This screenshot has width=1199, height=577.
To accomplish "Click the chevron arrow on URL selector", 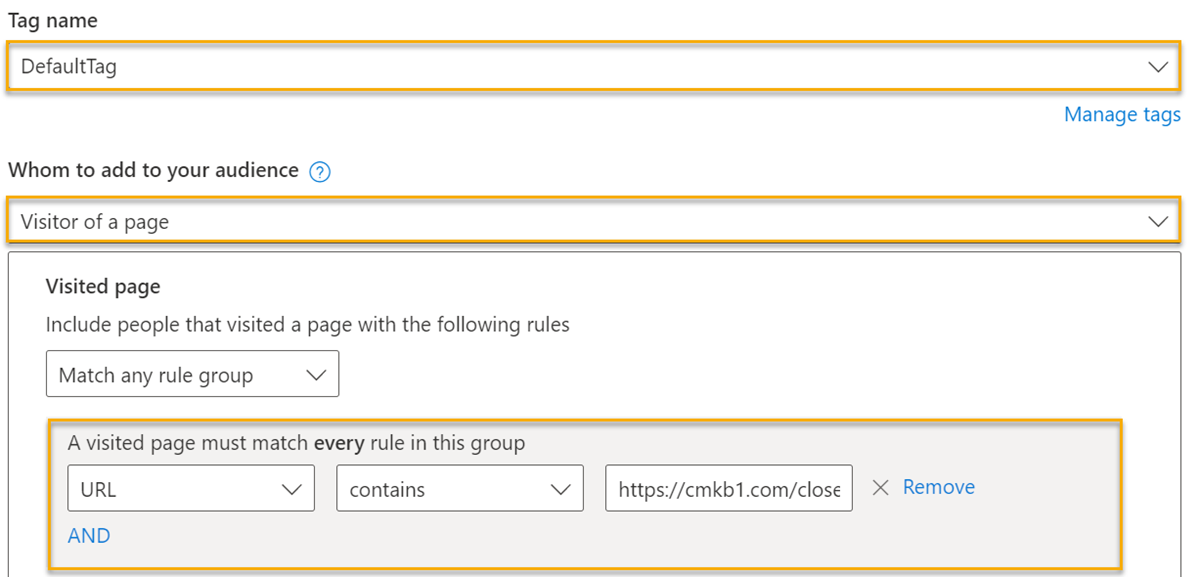I will click(292, 490).
